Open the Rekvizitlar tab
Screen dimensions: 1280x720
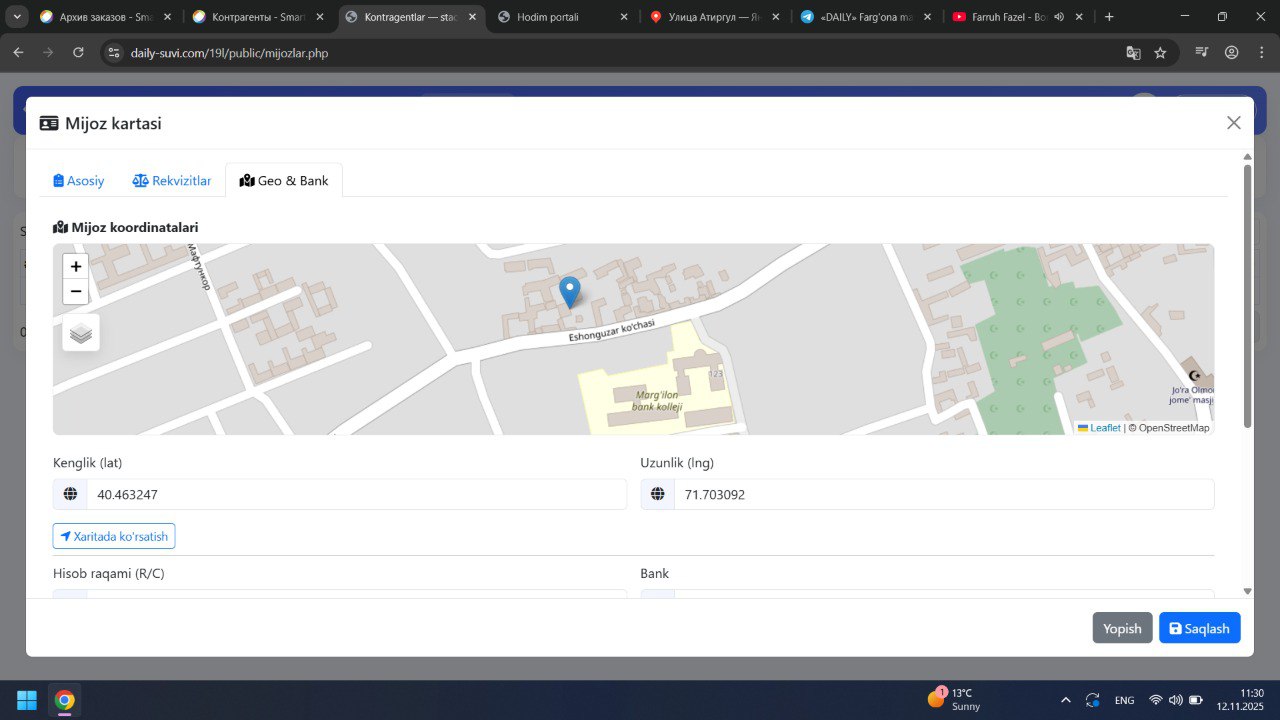172,181
